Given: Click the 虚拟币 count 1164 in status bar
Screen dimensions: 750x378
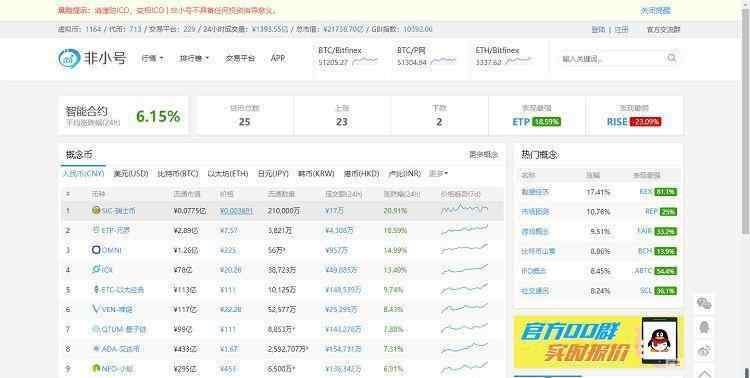Looking at the screenshot, I should click(x=93, y=29).
